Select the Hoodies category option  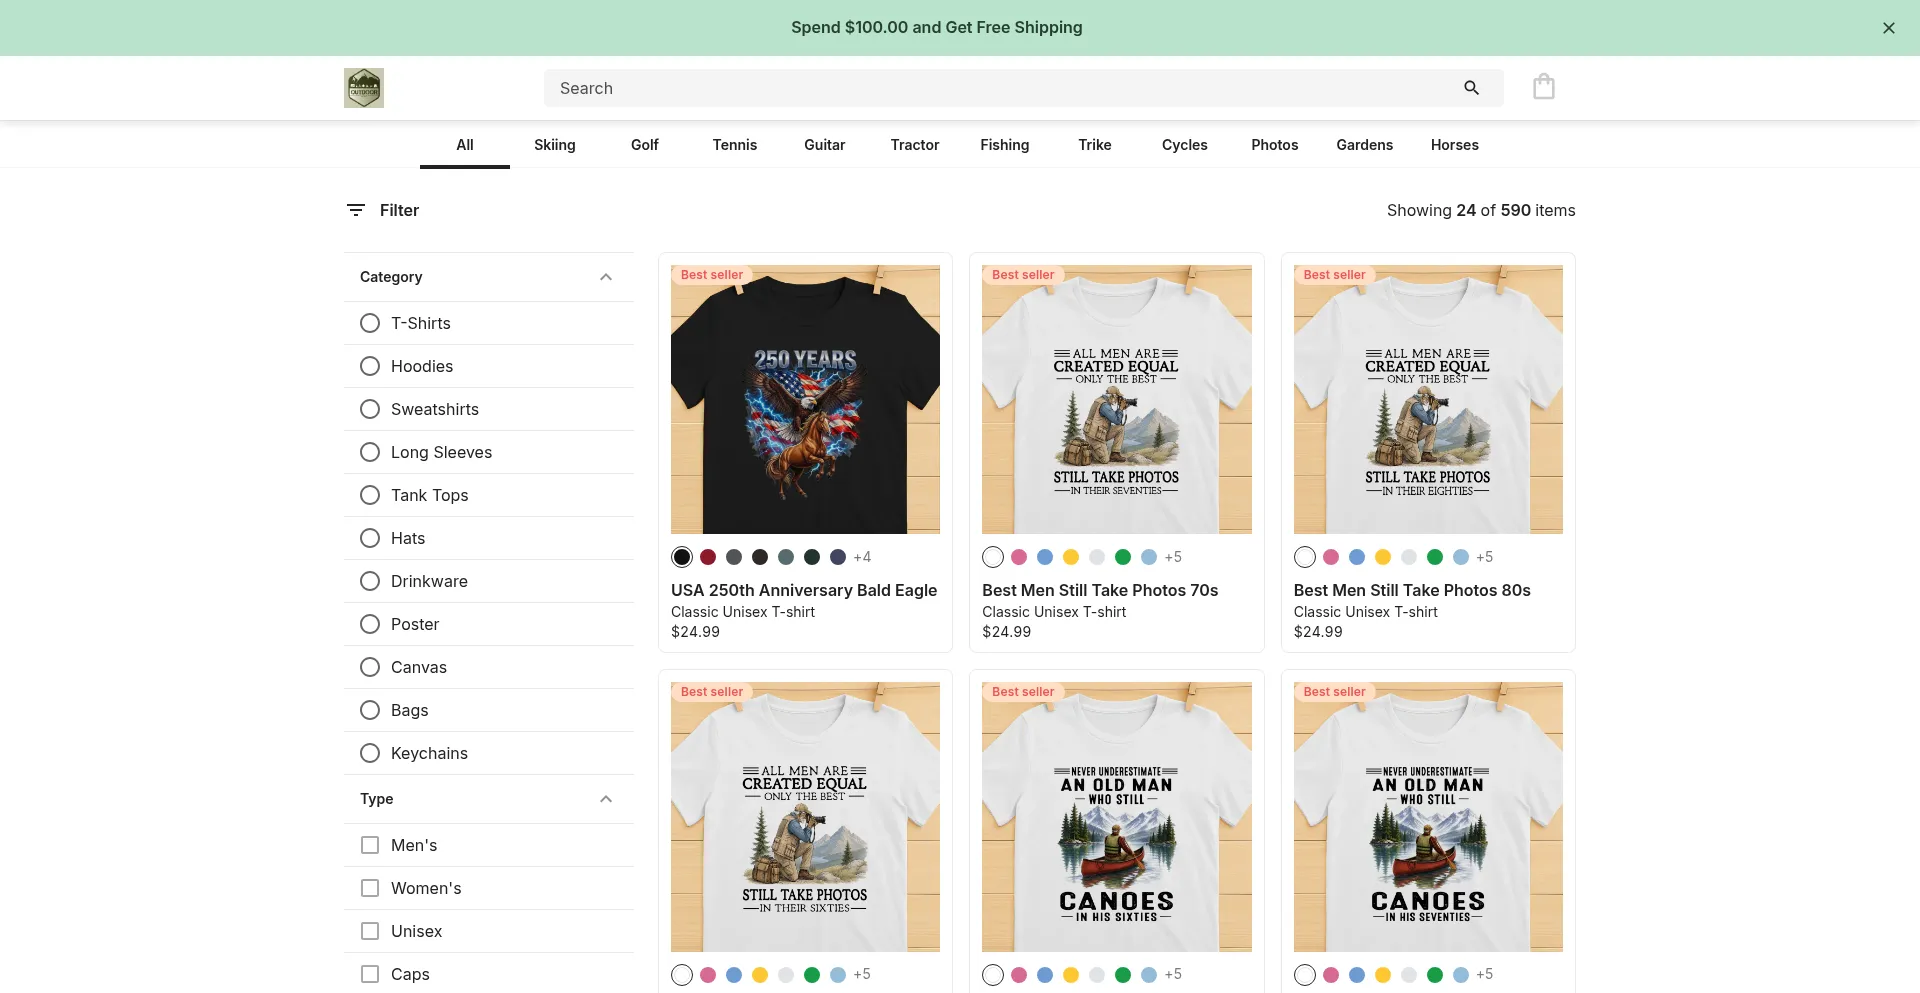(x=370, y=366)
